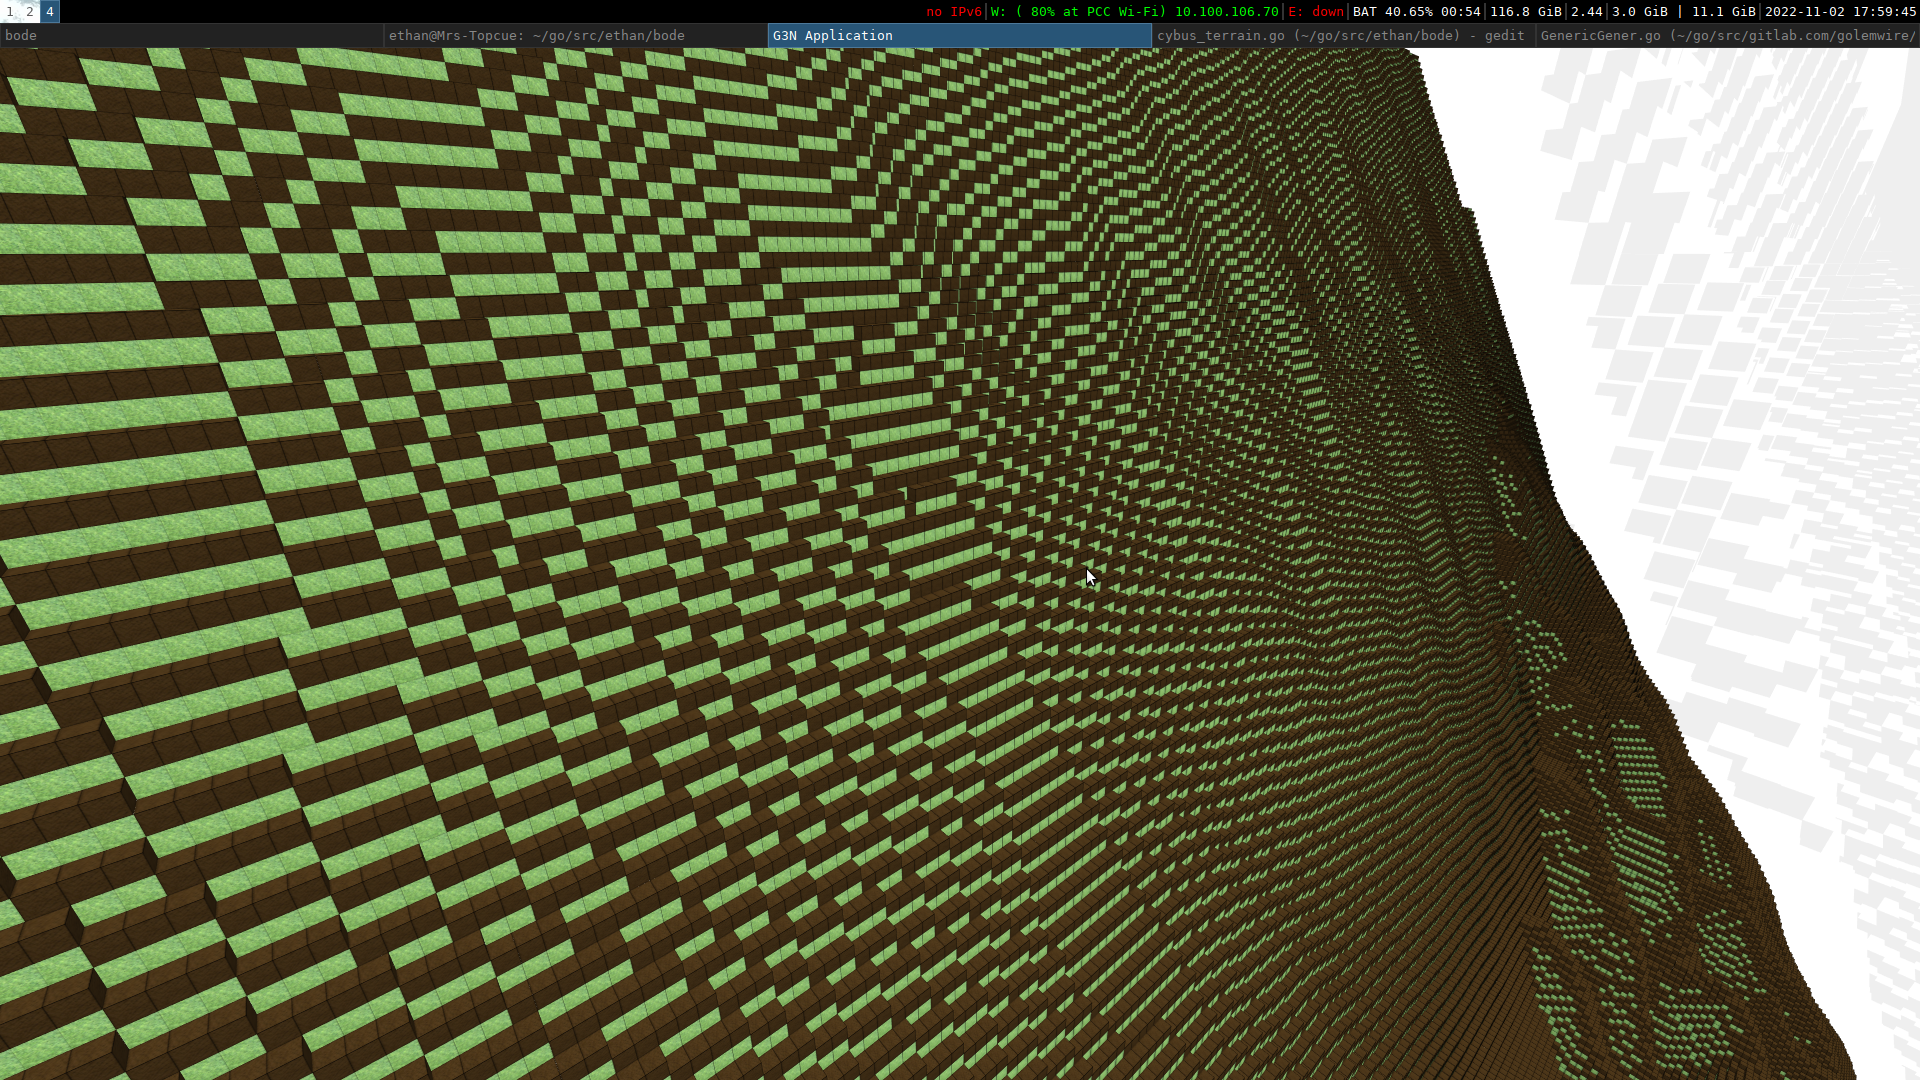Select the active workspace 4 button
The width and height of the screenshot is (1920, 1080).
[49, 11]
